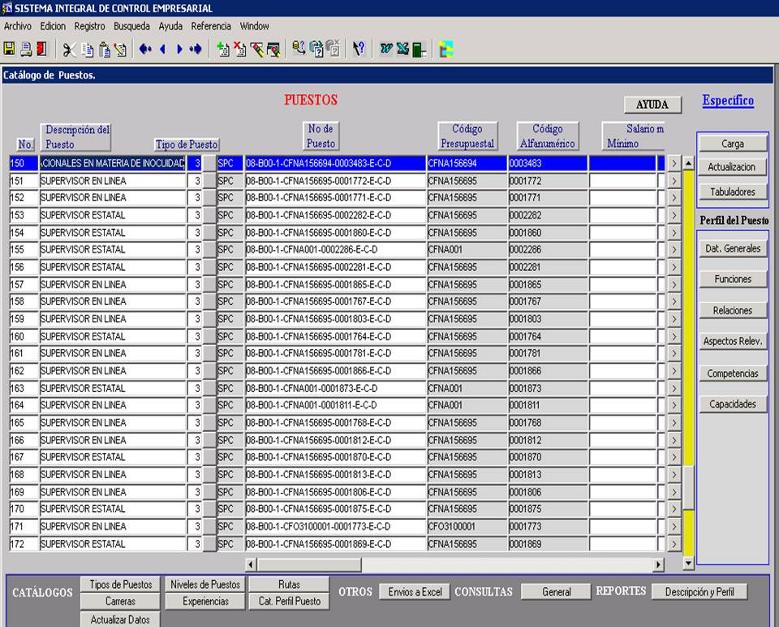The height and width of the screenshot is (627, 779).
Task: Click the exit door icon in toolbar
Action: (39, 49)
